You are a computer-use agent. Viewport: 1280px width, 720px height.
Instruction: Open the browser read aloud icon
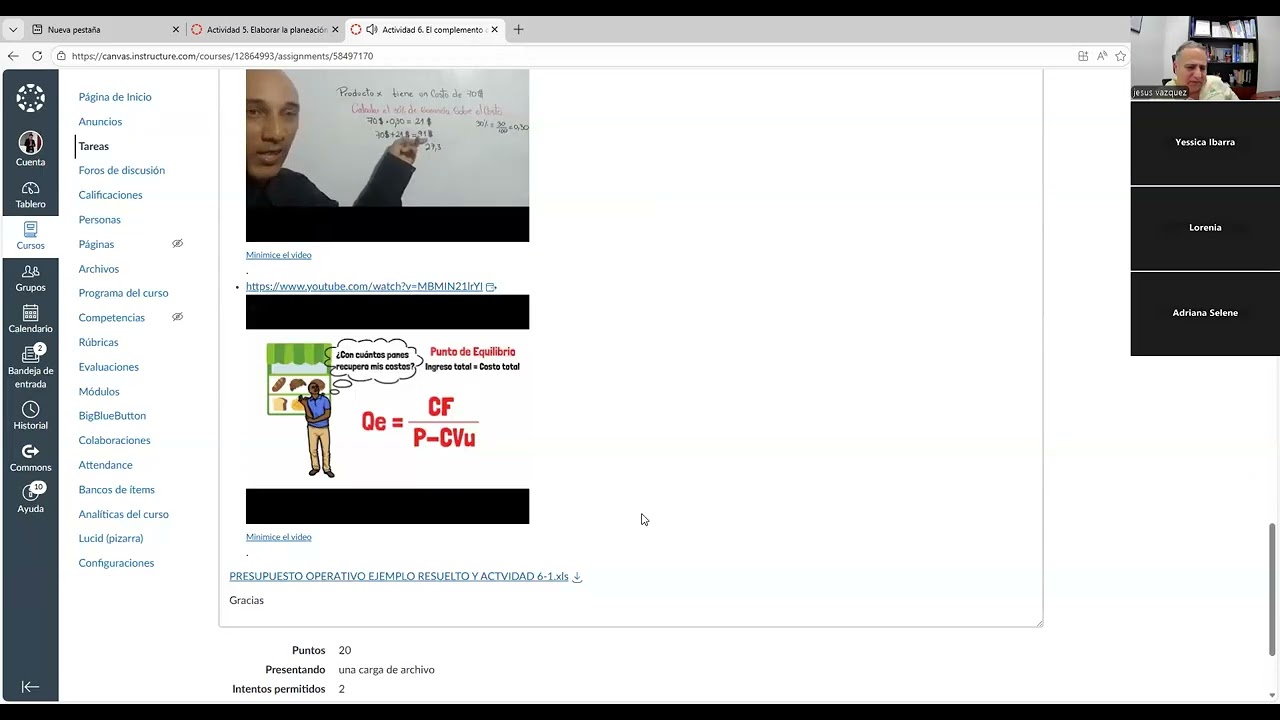(1102, 56)
